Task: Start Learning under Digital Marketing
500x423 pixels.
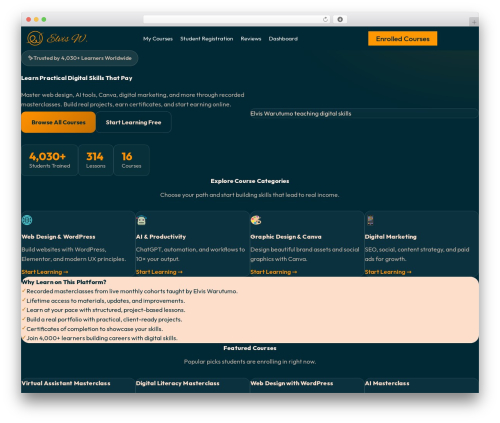Action: pos(388,272)
